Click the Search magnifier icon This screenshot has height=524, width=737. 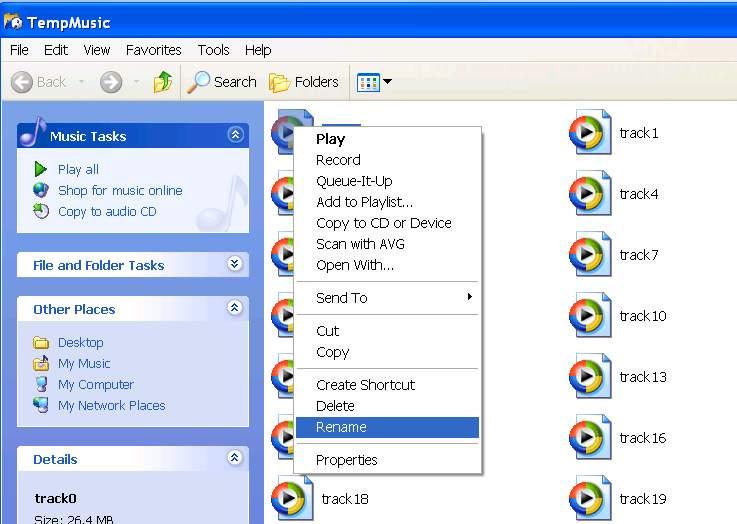pyautogui.click(x=200, y=82)
